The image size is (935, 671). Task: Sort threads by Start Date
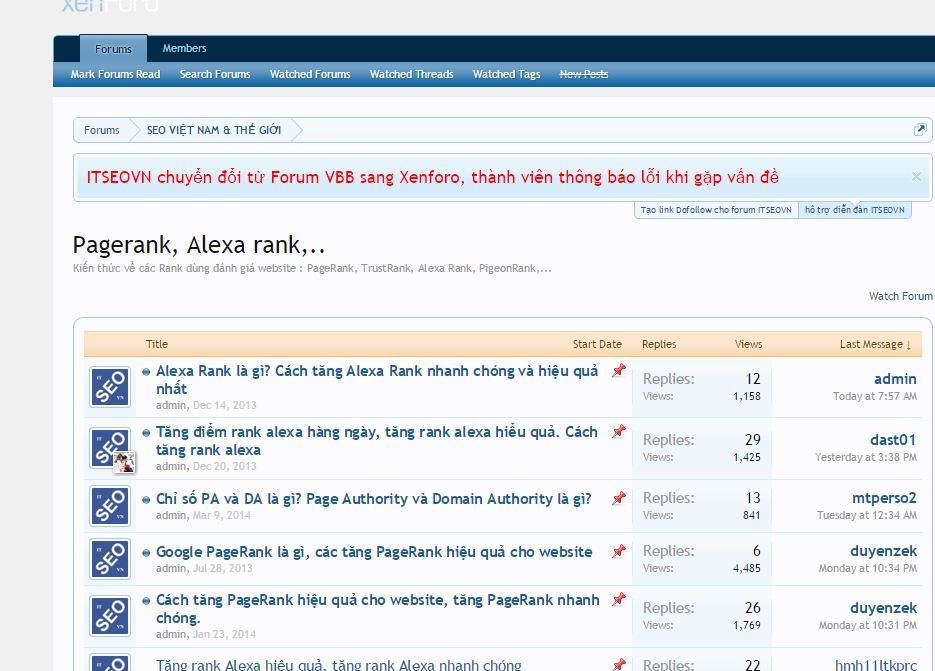[x=597, y=344]
